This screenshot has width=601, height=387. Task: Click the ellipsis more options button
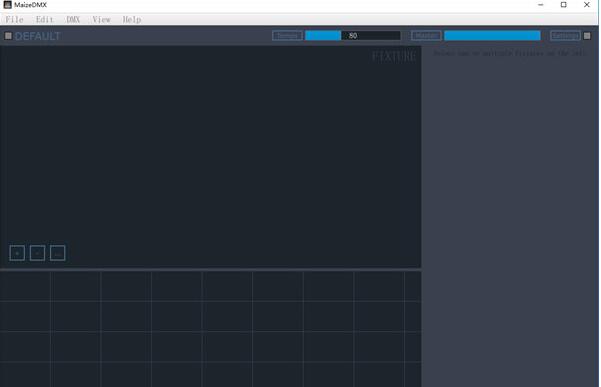pos(57,253)
